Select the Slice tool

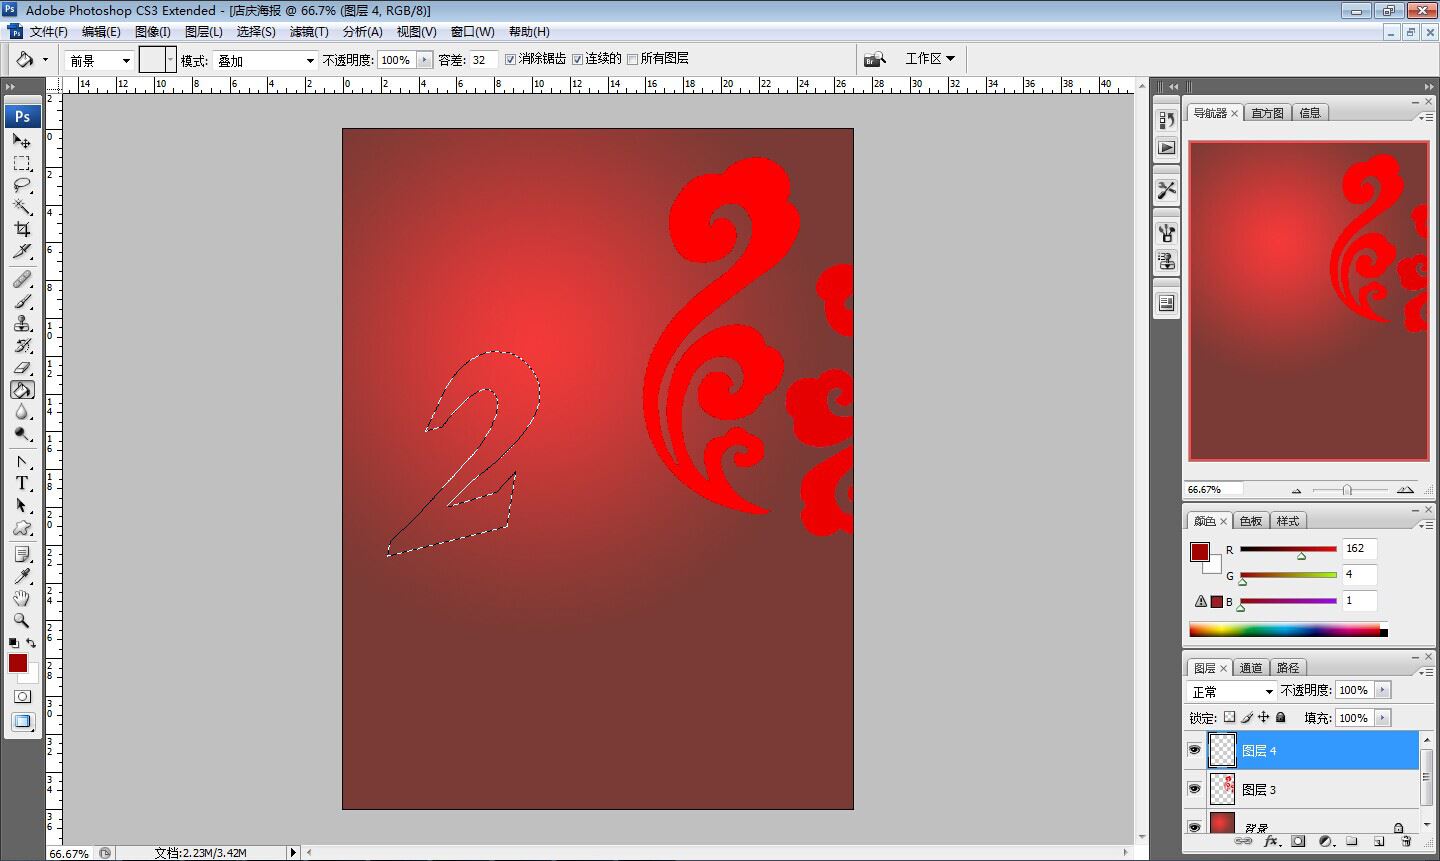click(22, 251)
